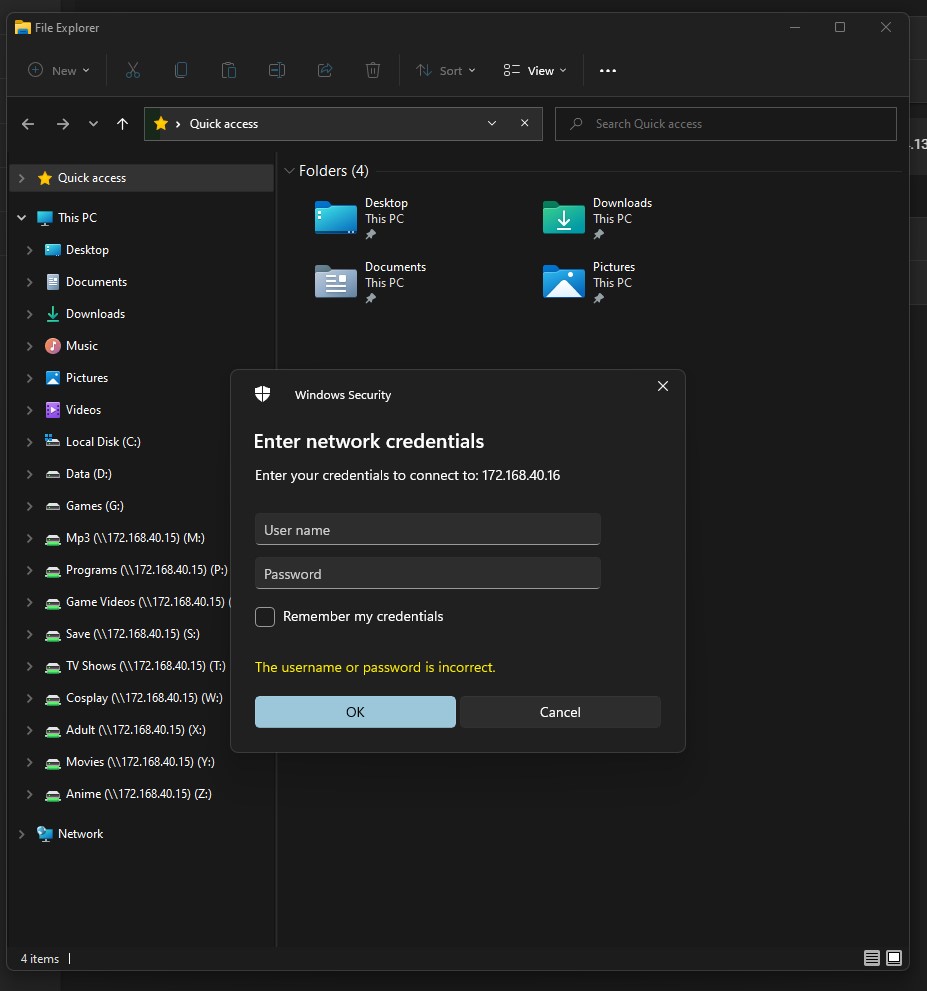Viewport: 927px width, 991px height.
Task: Expand the Anime (Z:) network drive node
Action: tap(29, 794)
